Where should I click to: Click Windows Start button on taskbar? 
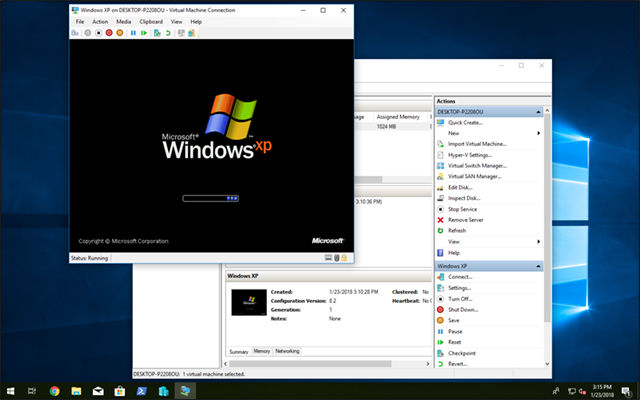[11, 391]
